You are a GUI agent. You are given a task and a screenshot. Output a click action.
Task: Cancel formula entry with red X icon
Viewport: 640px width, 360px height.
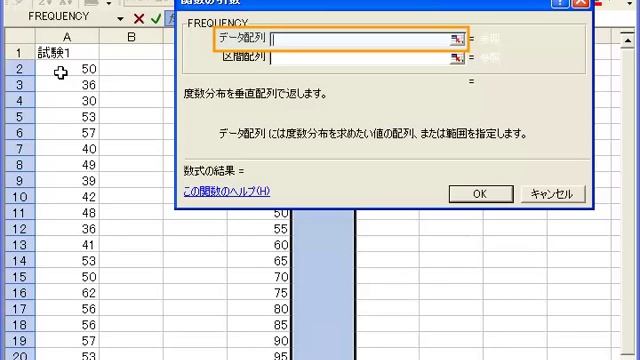[x=139, y=18]
